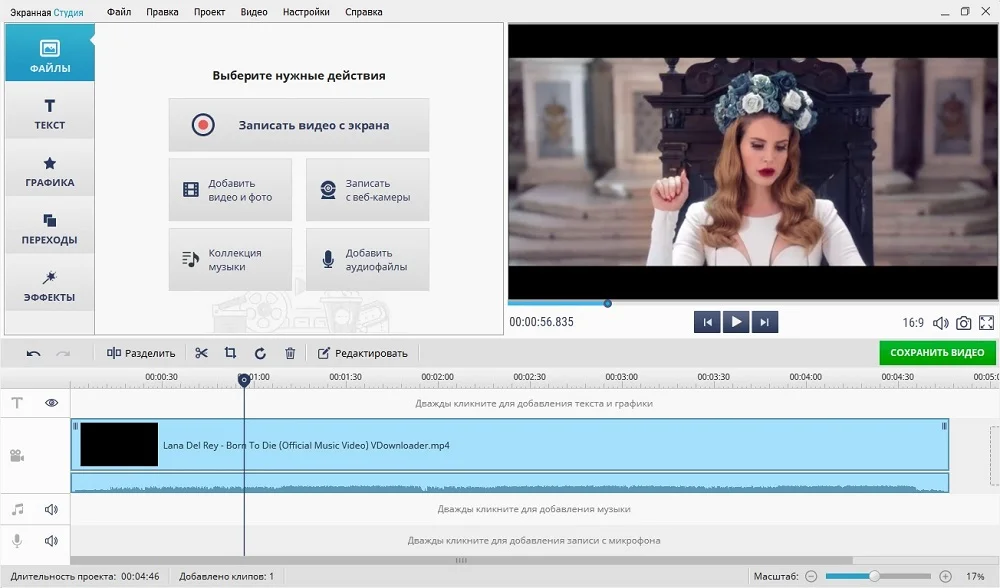Click the Масштаб zoom slider handle
1000x588 pixels.
(874, 576)
